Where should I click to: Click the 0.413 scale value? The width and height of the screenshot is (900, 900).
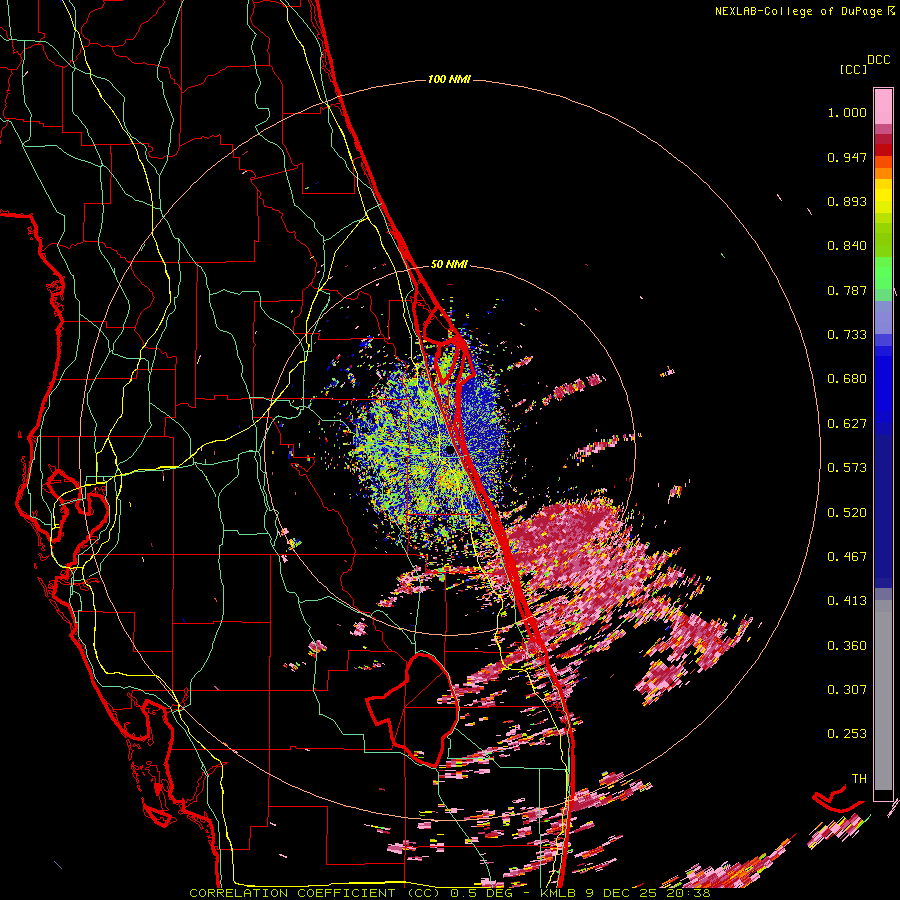[847, 601]
